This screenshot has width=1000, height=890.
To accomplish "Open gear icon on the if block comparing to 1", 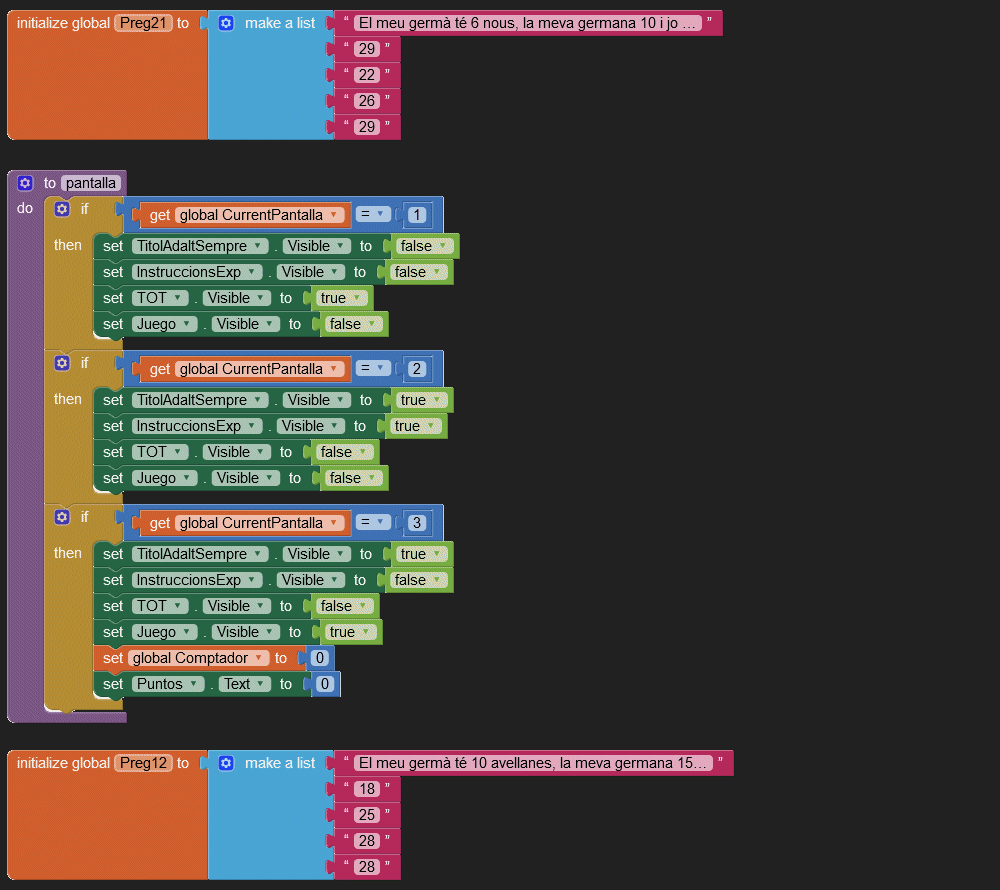I will (x=62, y=209).
